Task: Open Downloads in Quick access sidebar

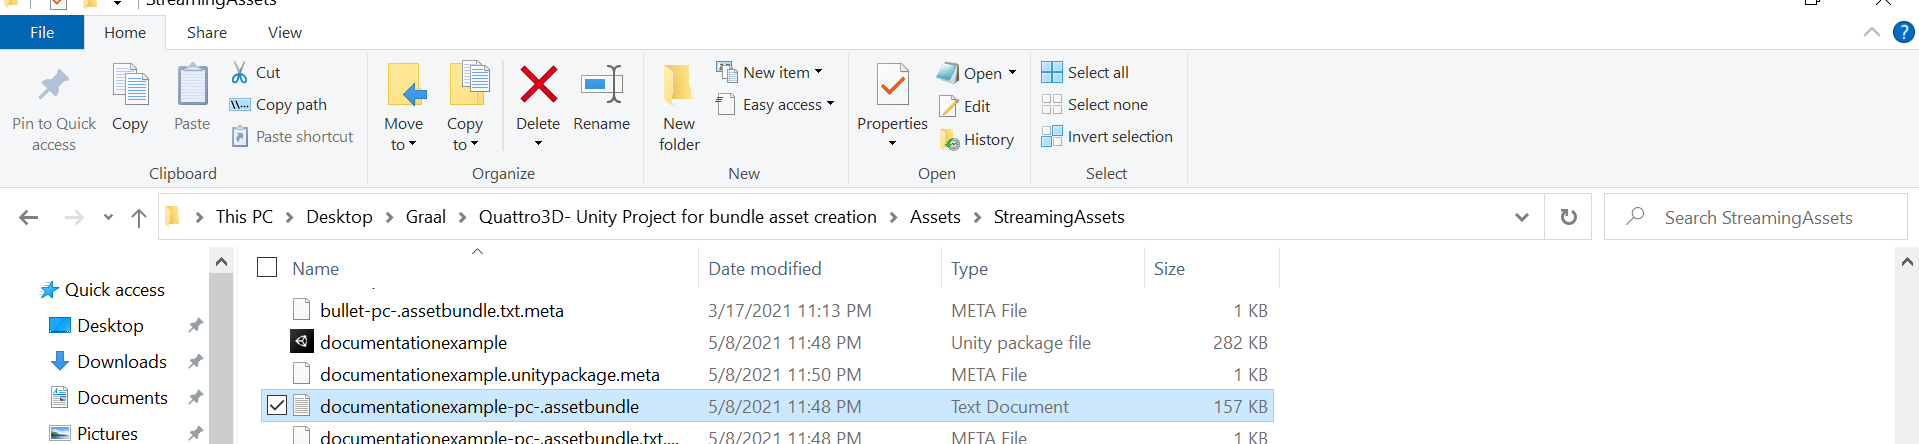Action: (x=121, y=361)
